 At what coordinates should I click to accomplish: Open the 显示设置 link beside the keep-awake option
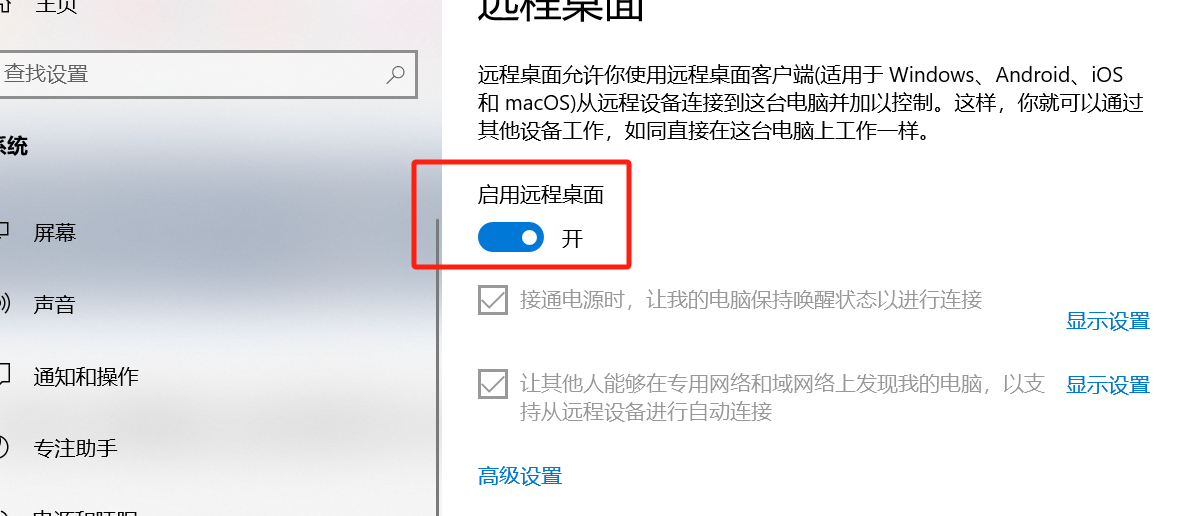point(1108,321)
